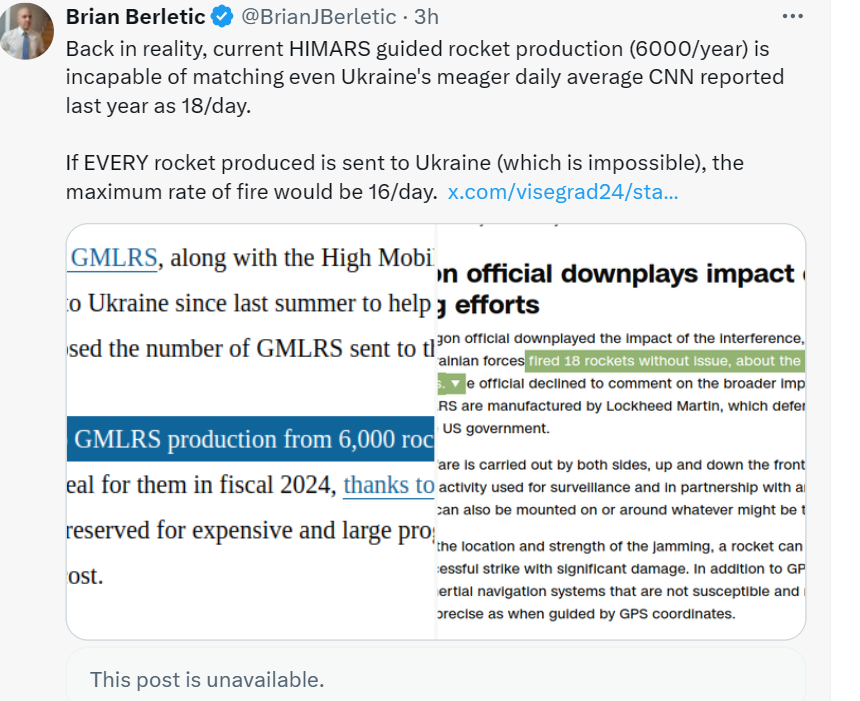Click the blue verified badge icon
The image size is (860, 701).
pos(223,18)
